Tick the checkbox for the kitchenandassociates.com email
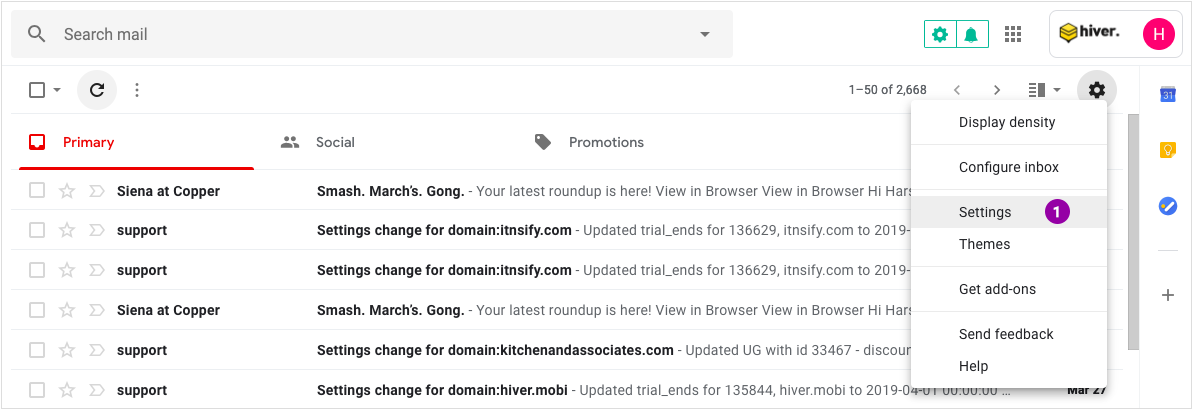This screenshot has width=1192, height=409. [x=36, y=350]
